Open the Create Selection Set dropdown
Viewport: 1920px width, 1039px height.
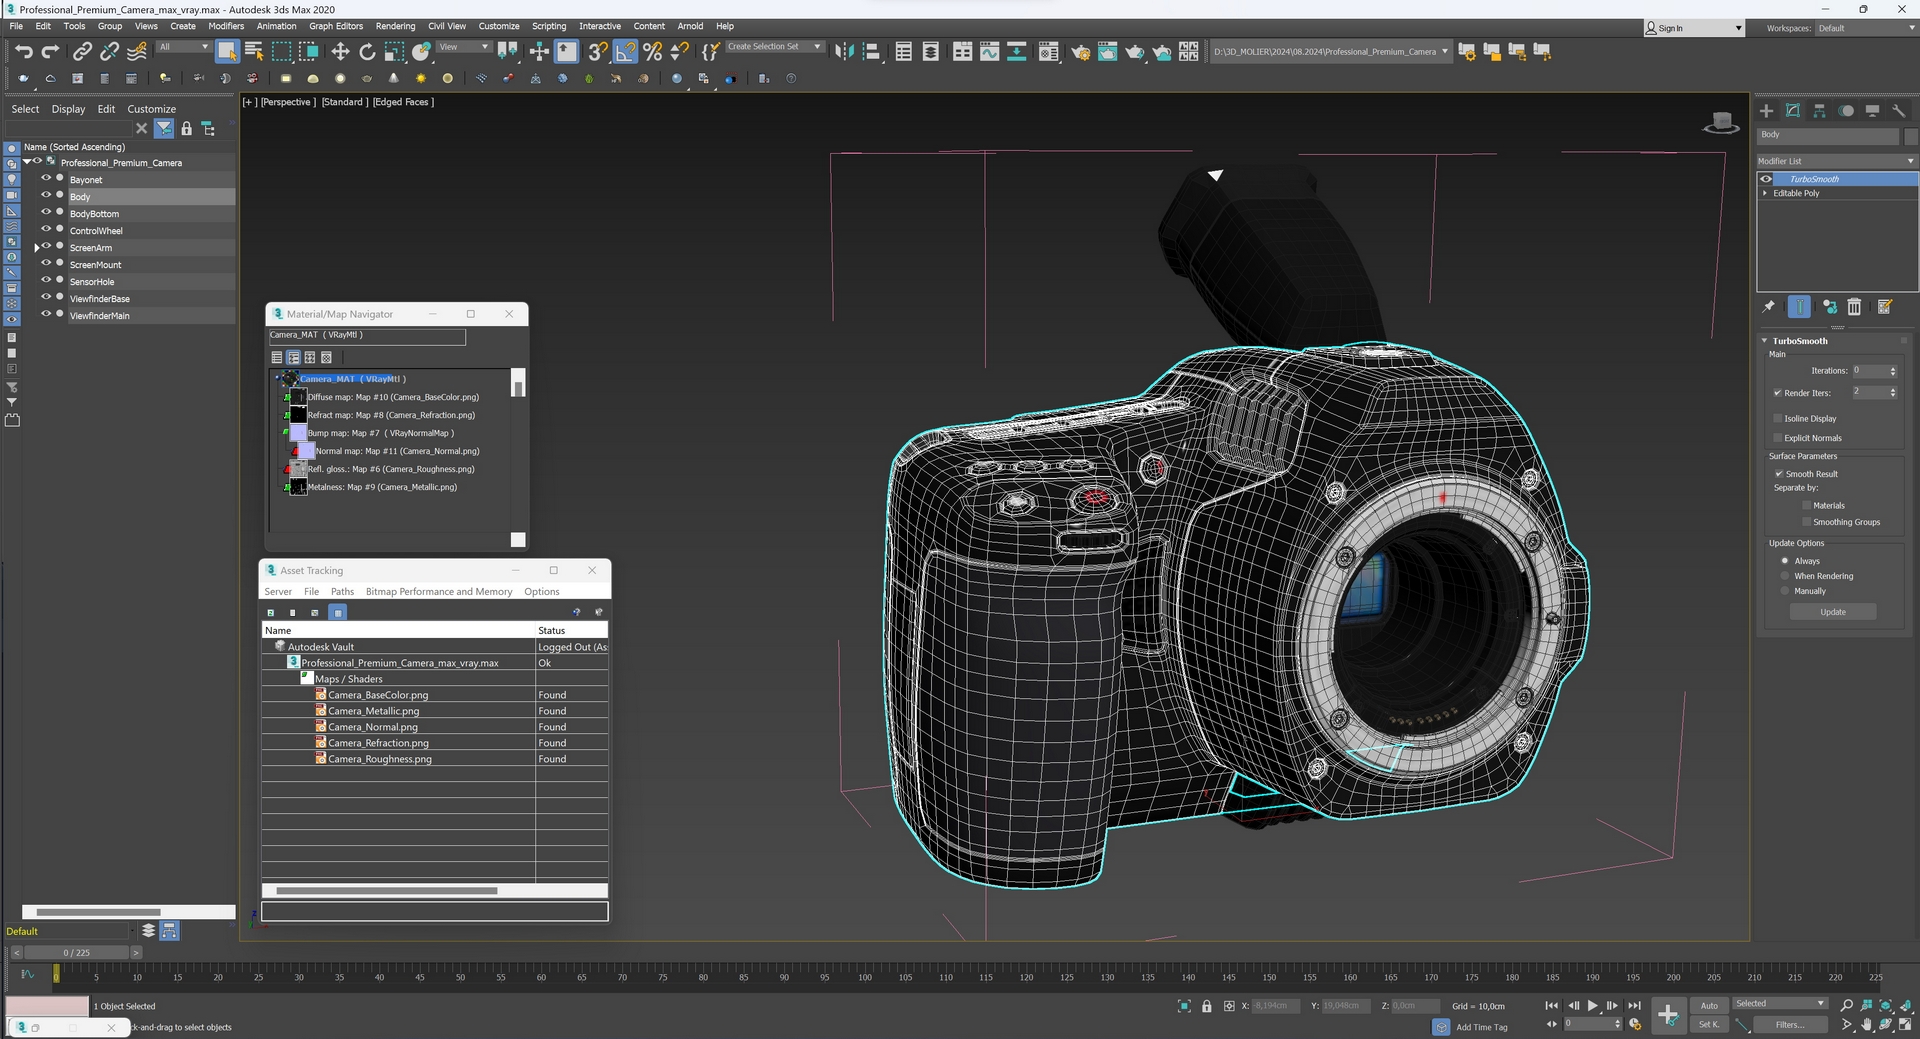[x=775, y=47]
